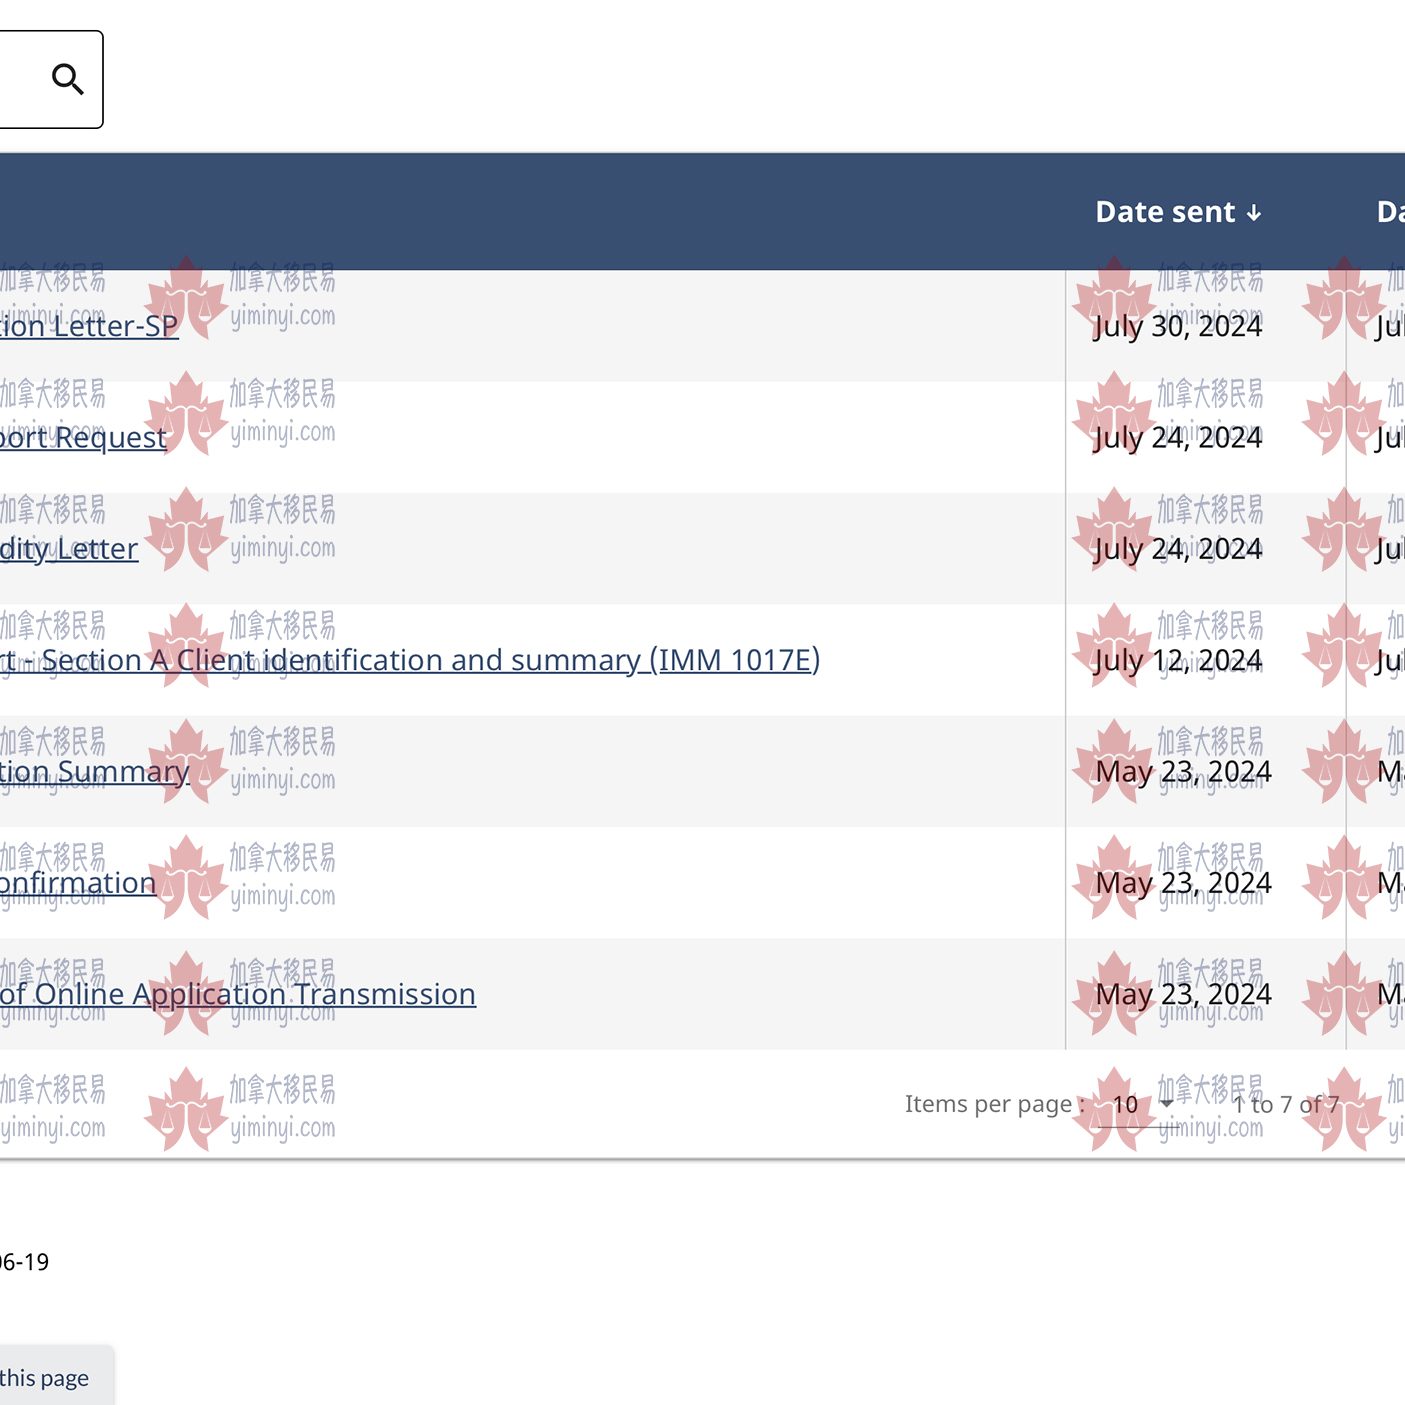Click the July 12, 2024 date cell

pos(1178,660)
